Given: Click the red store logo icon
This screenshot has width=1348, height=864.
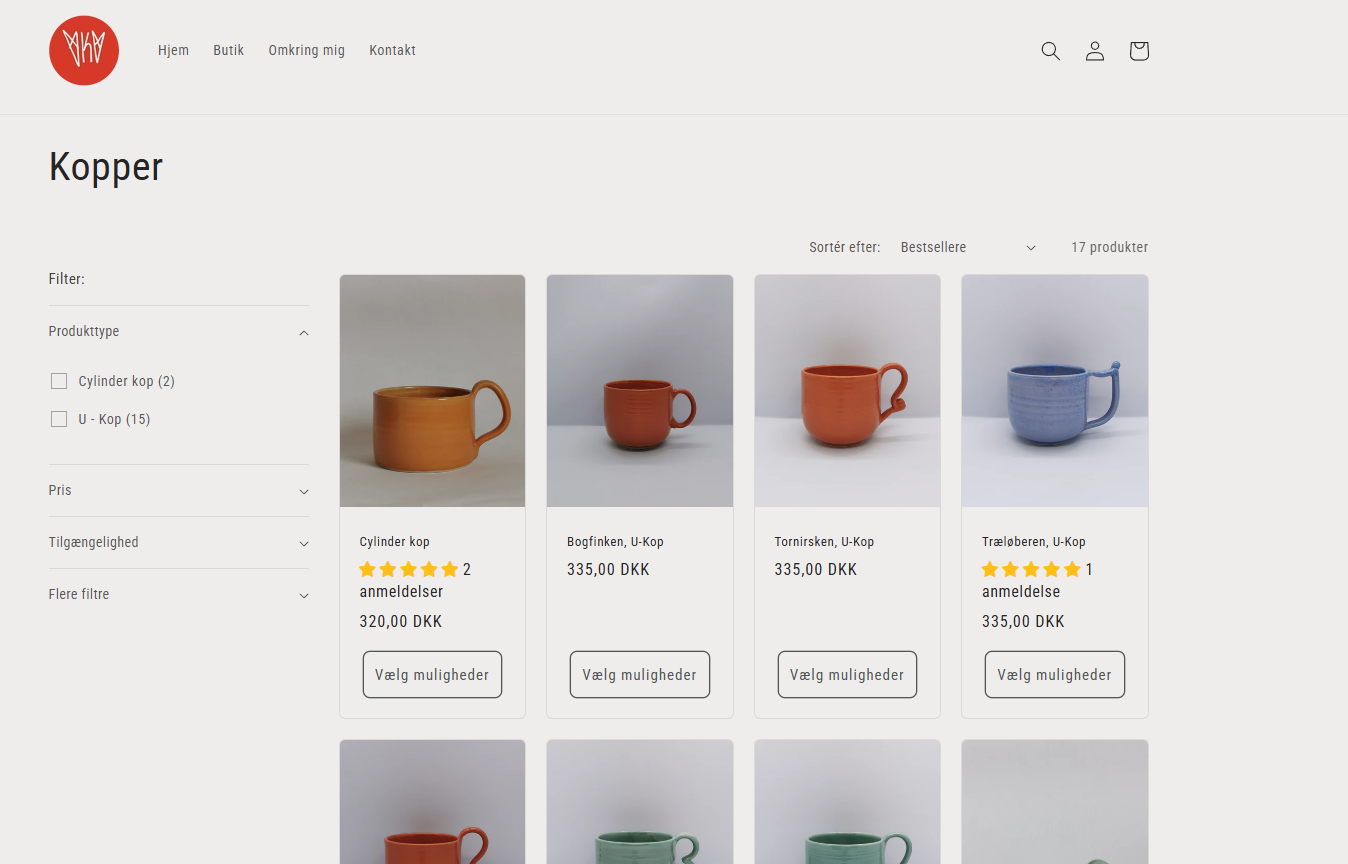Looking at the screenshot, I should [x=84, y=51].
